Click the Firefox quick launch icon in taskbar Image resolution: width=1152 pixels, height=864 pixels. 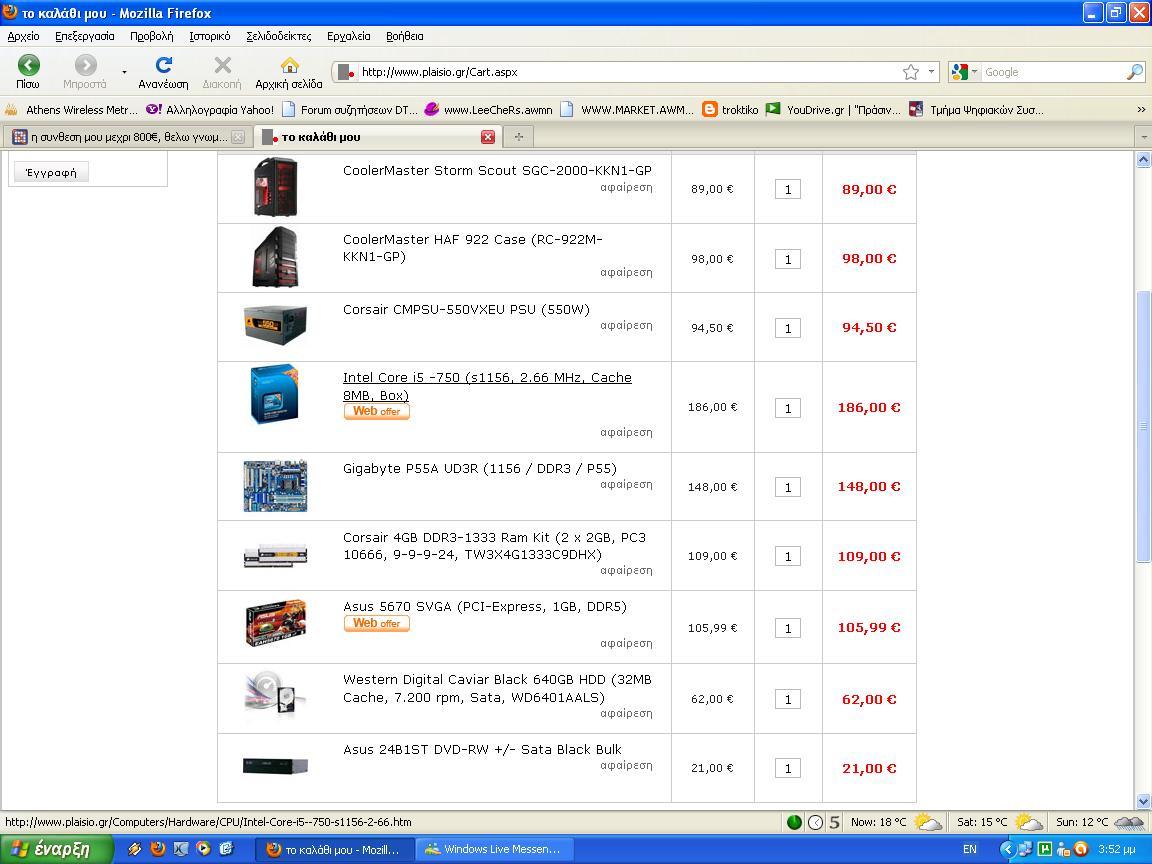tap(157, 849)
